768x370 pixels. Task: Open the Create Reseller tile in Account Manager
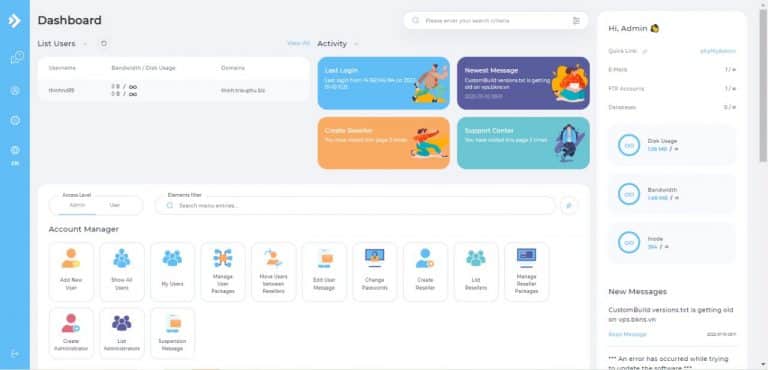(x=425, y=271)
